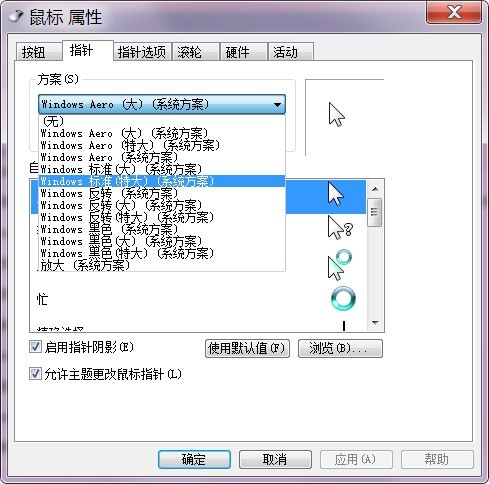The width and height of the screenshot is (489, 484).
Task: Select Windows 反转 (大) (系统方案)
Action: (x=162, y=205)
